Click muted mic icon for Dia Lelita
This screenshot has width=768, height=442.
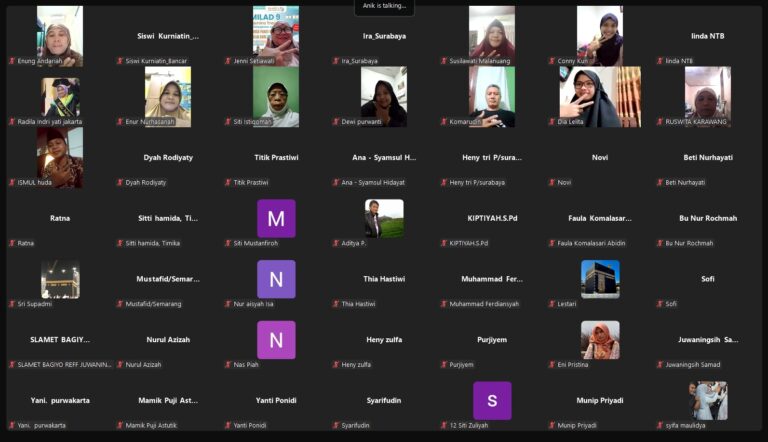point(552,122)
